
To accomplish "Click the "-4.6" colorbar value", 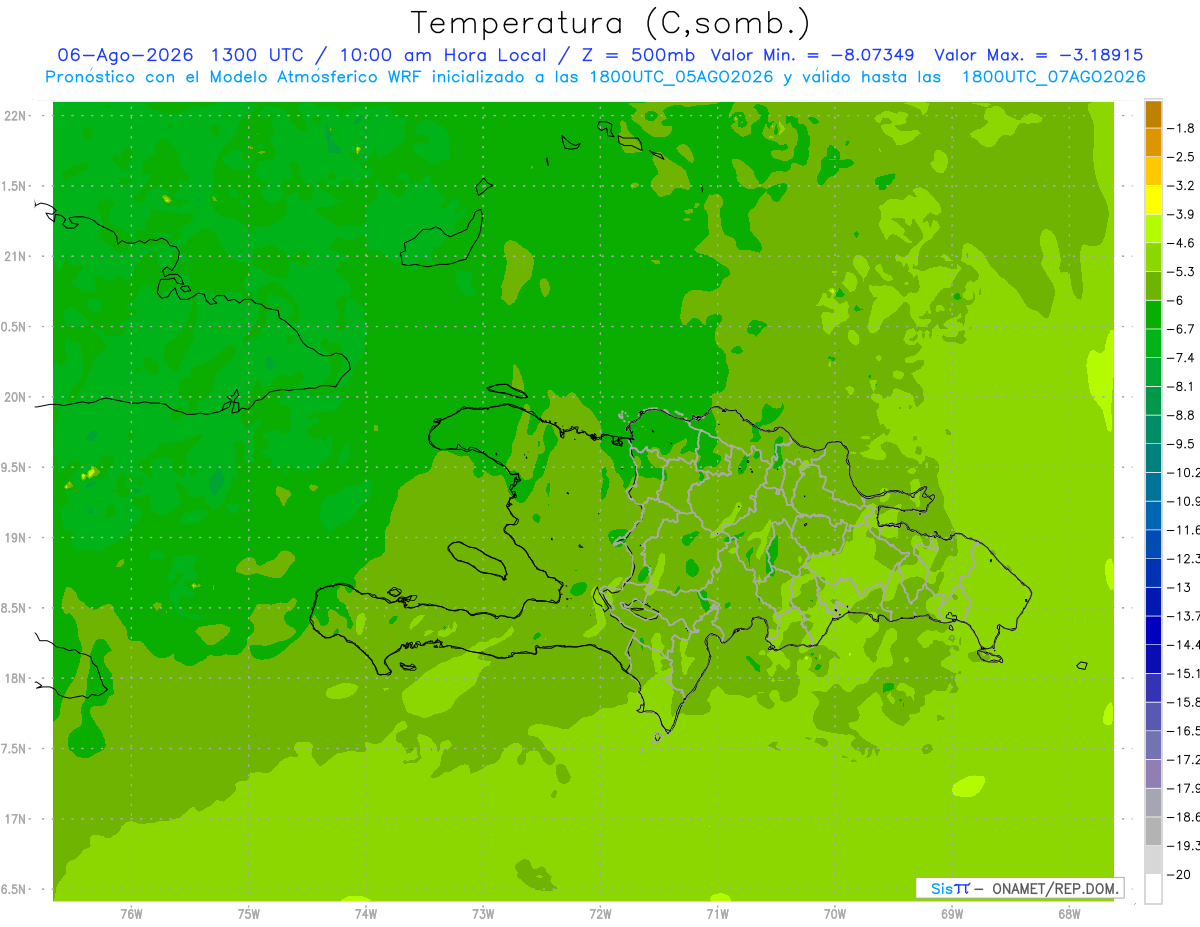I will coord(1182,243).
